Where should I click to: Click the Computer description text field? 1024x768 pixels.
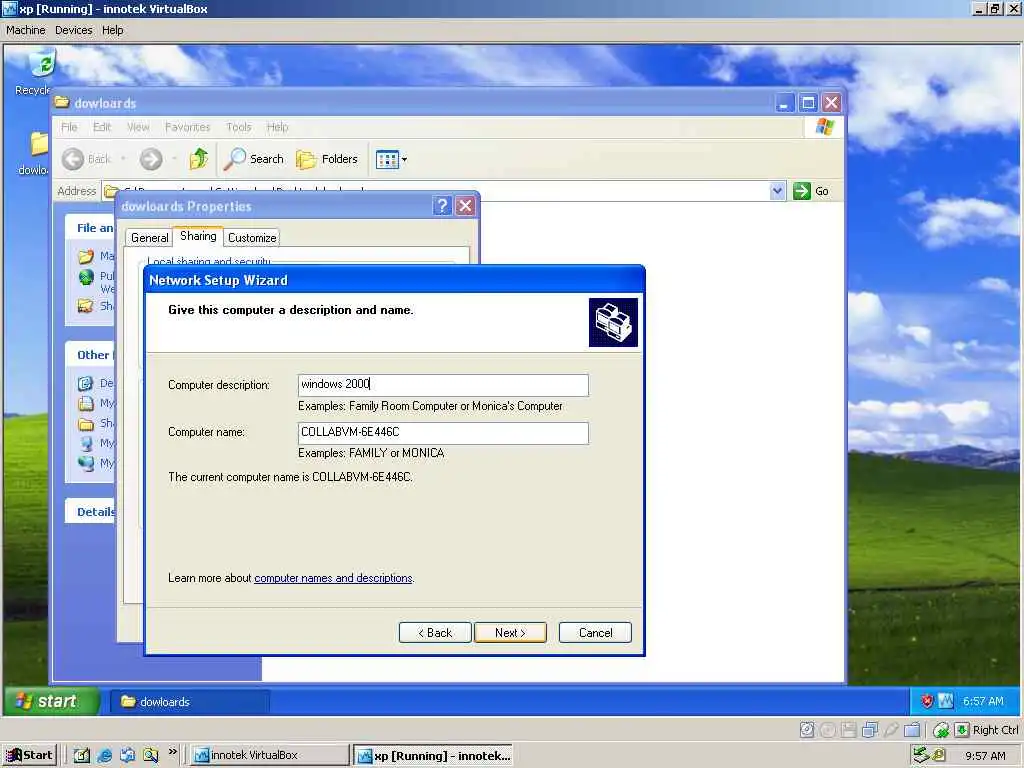[x=443, y=385]
